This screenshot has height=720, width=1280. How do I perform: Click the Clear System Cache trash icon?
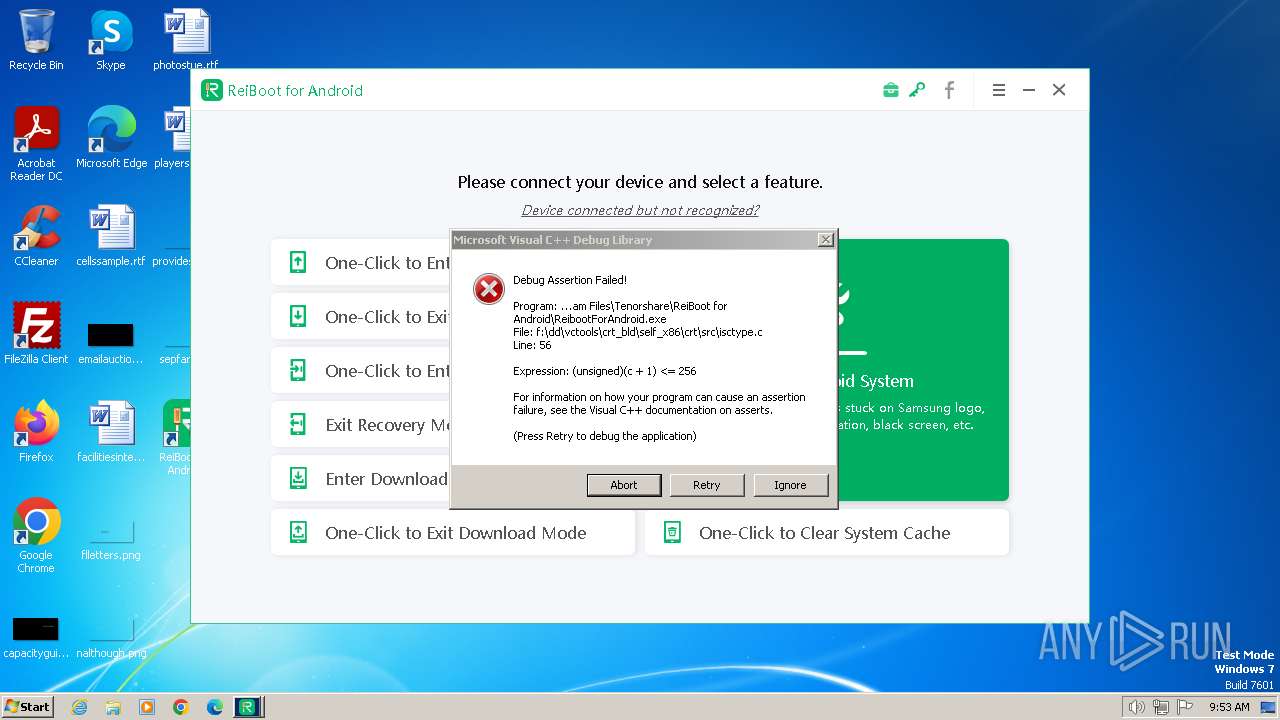coord(673,533)
